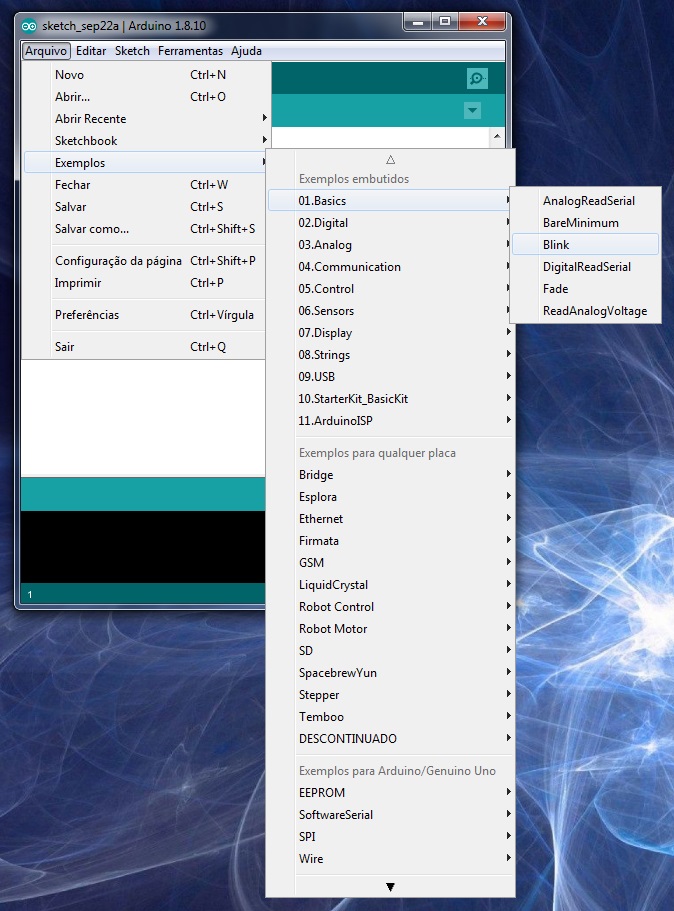Open the Serial Monitor magnifier icon

click(x=477, y=79)
